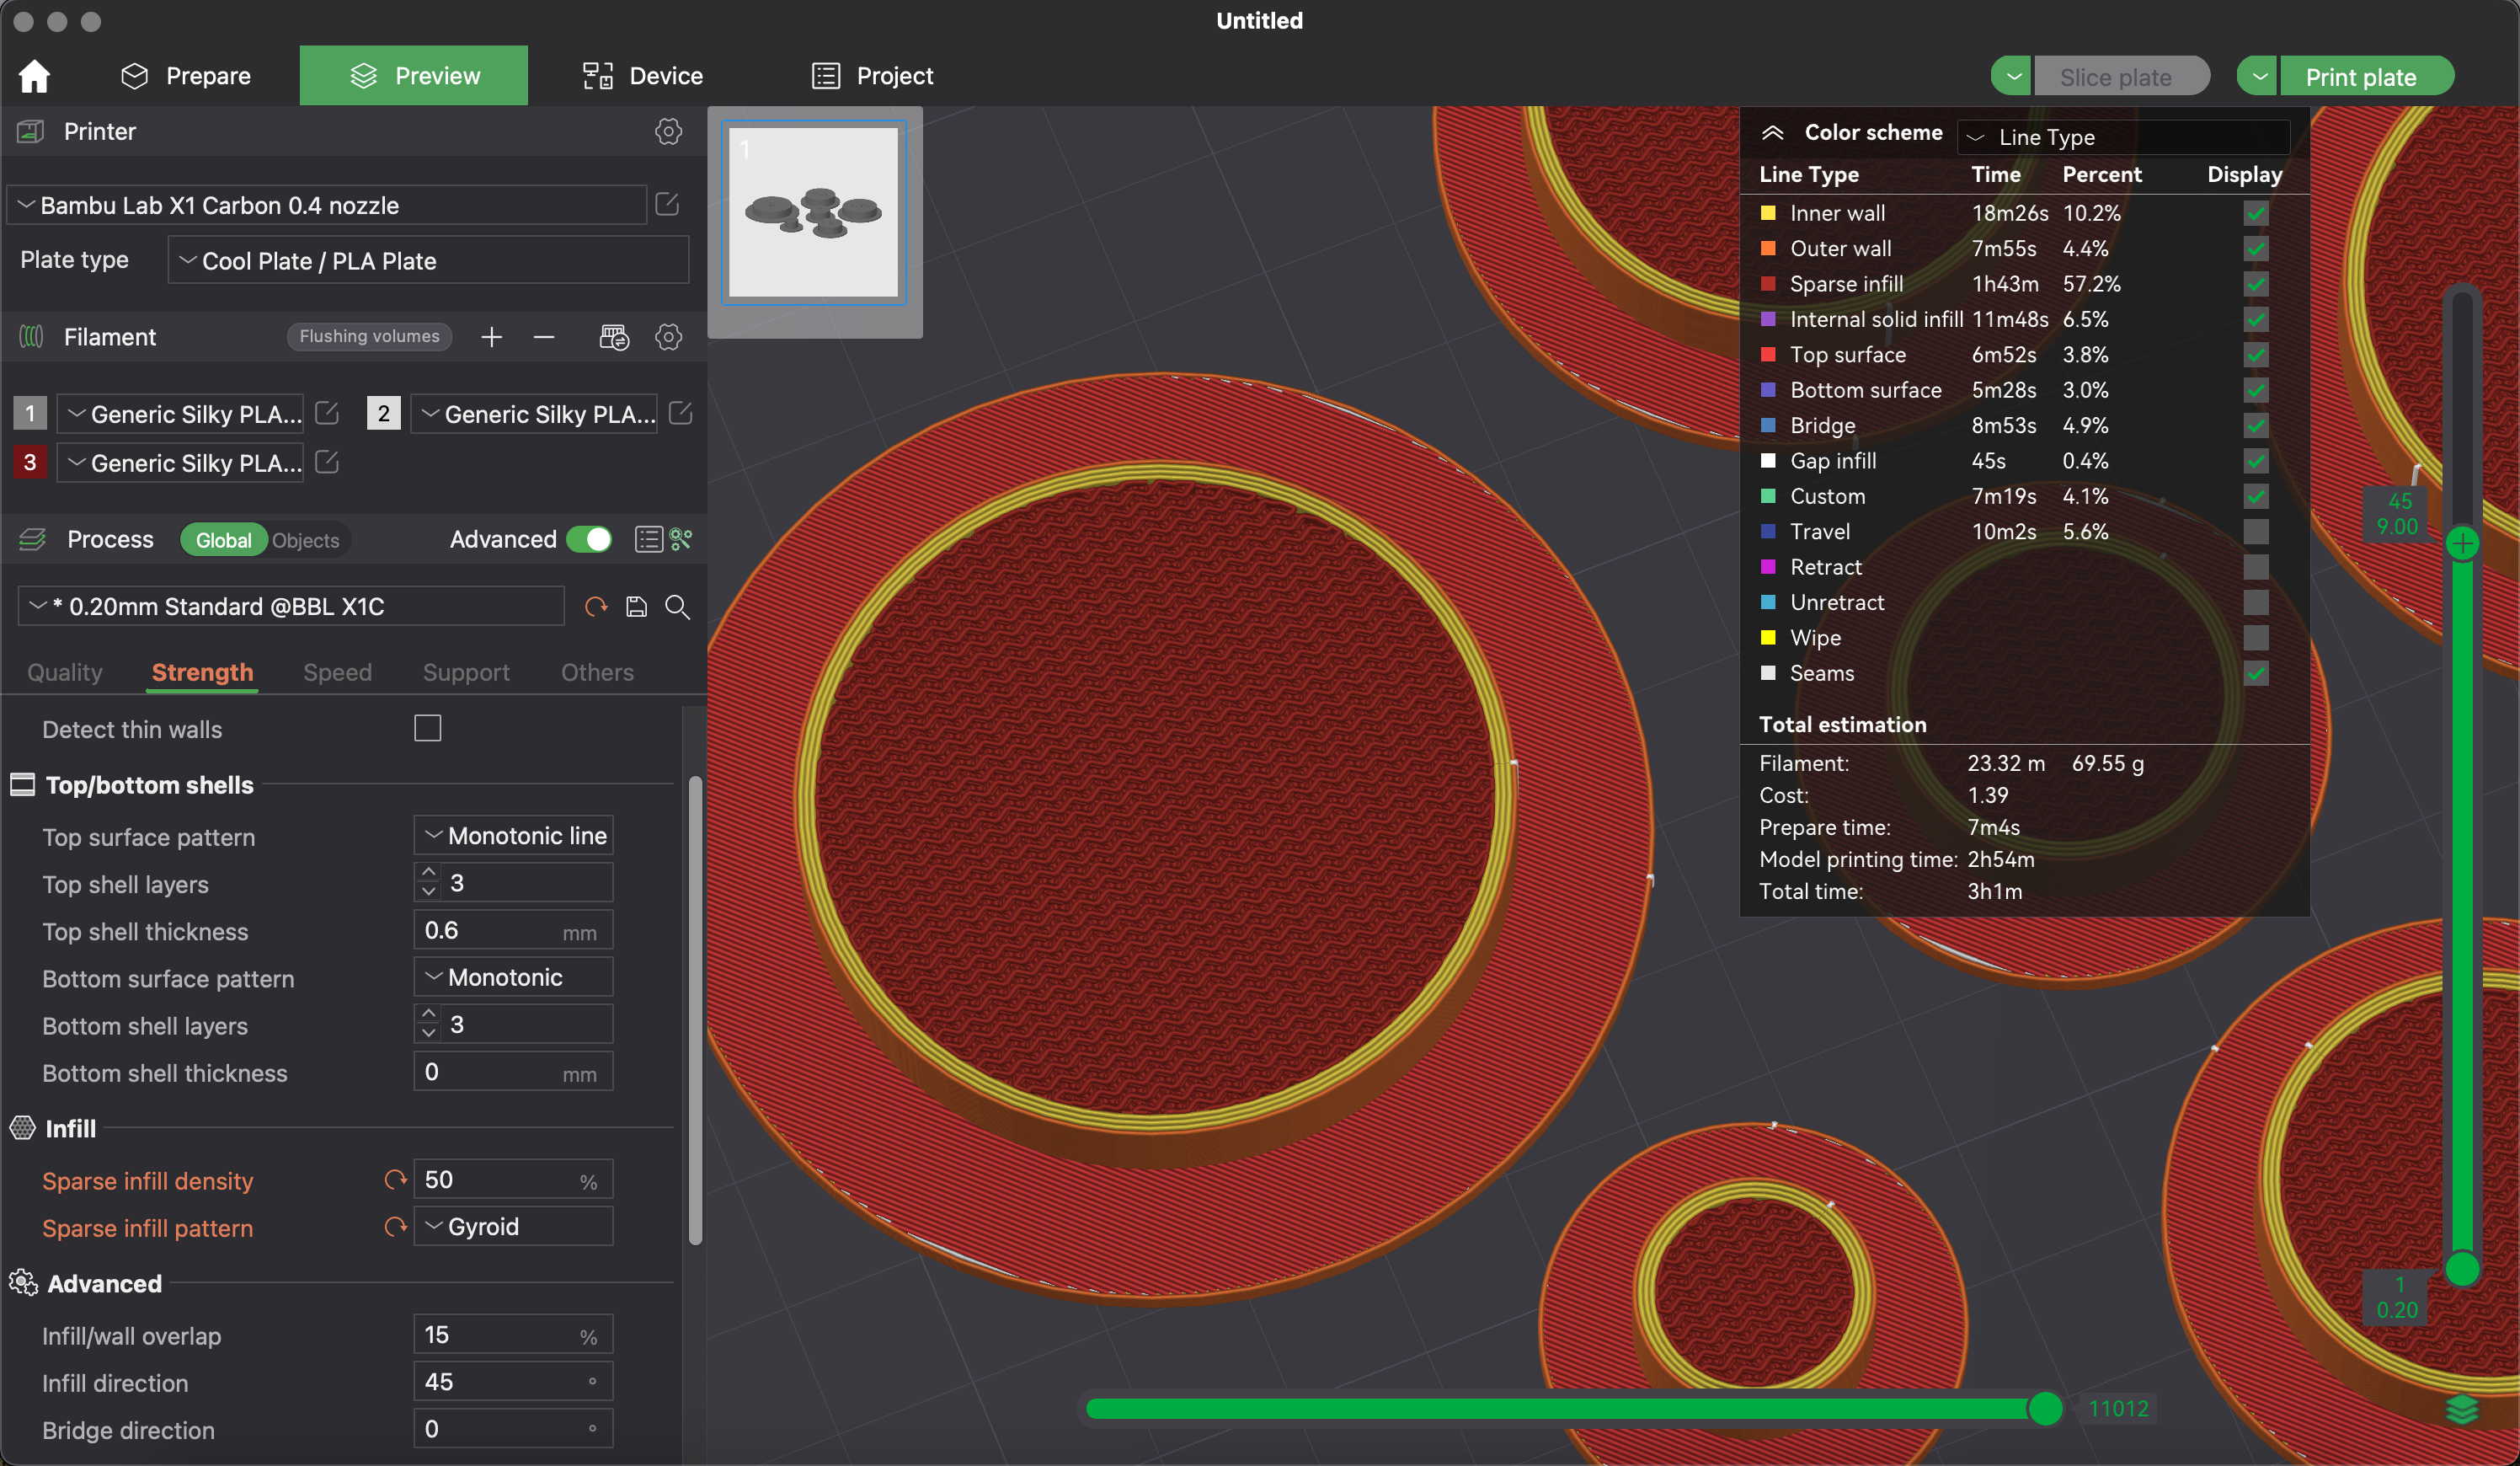Image resolution: width=2520 pixels, height=1466 pixels.
Task: Switch to the Device tab
Action: [x=643, y=76]
